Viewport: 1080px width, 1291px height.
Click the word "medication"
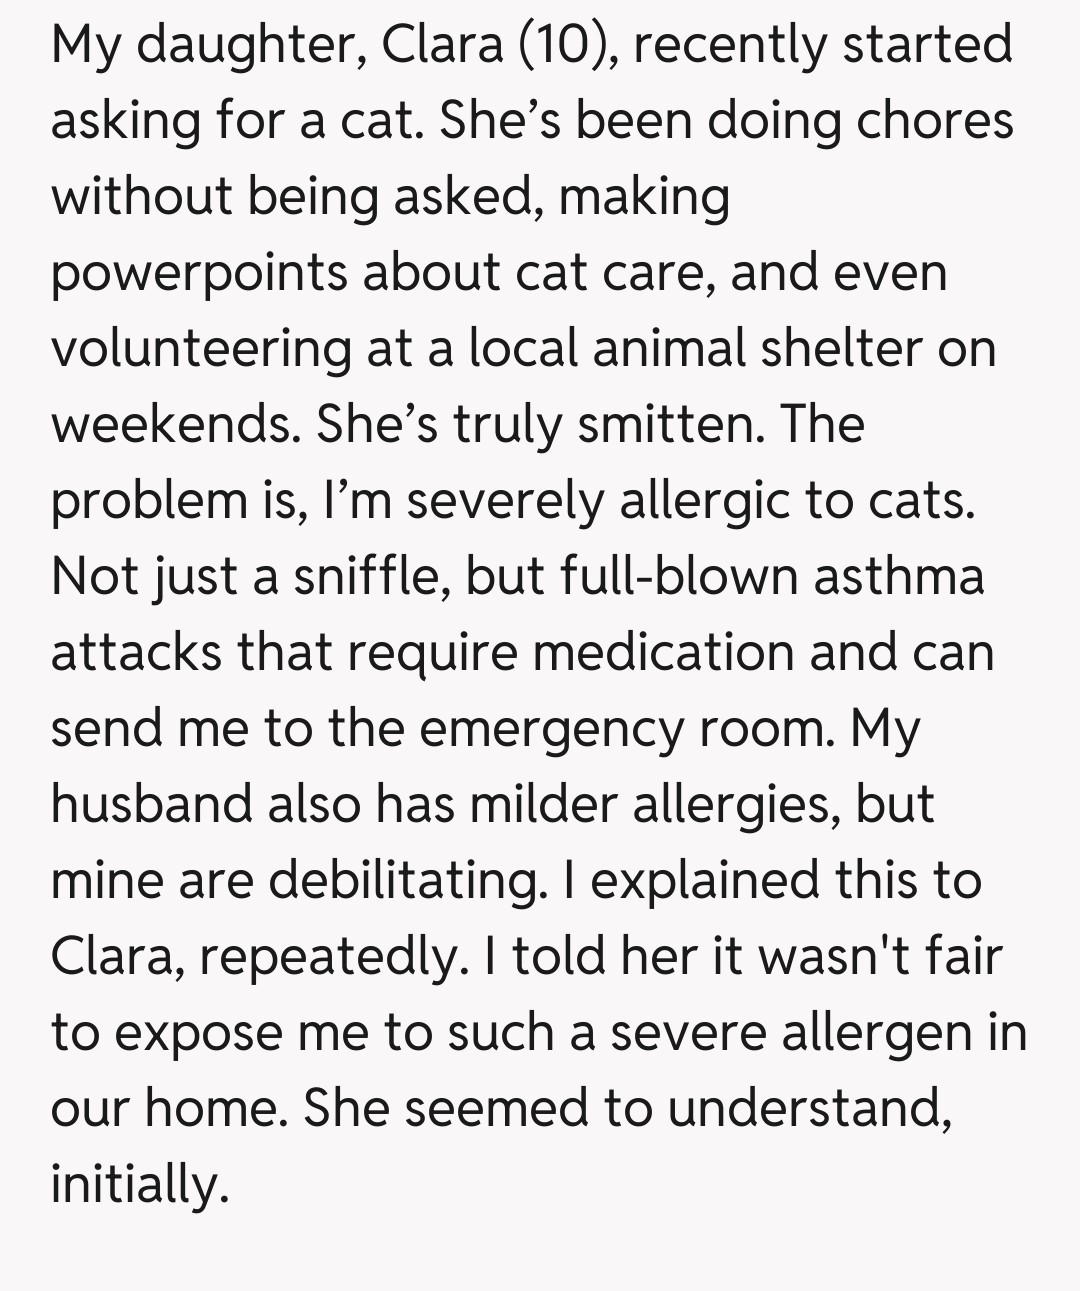pos(662,652)
